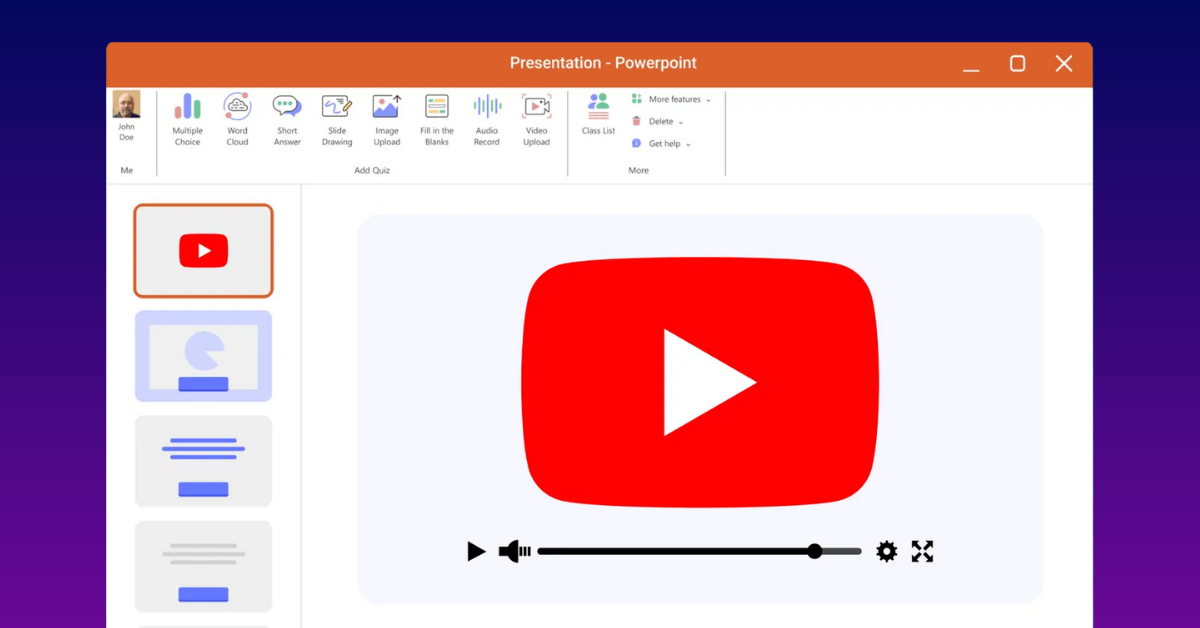Minimize the Presentation - Powerpoint window
The width and height of the screenshot is (1200, 628).
point(971,69)
